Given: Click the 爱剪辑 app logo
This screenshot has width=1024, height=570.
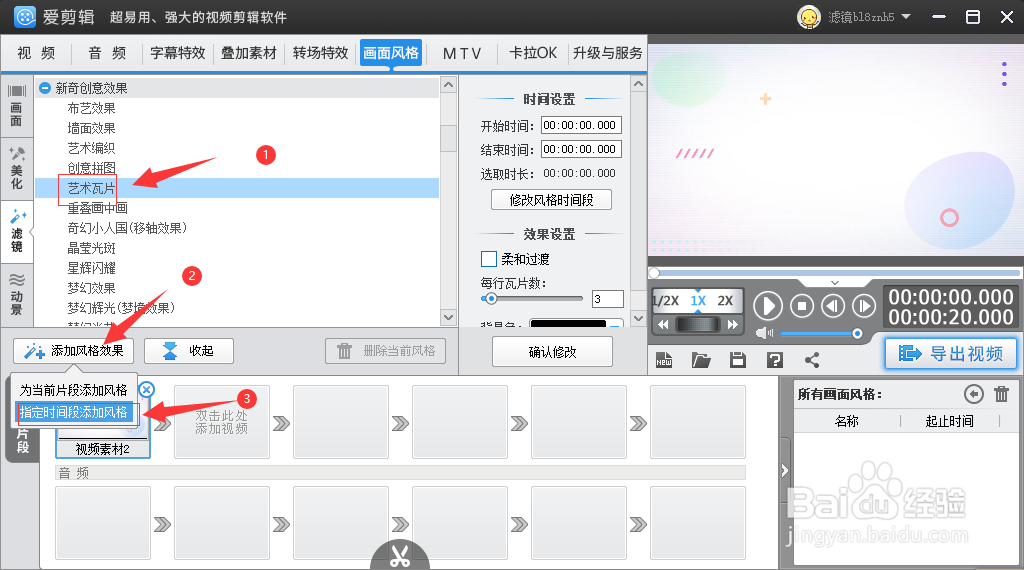Looking at the screenshot, I should click(x=25, y=17).
